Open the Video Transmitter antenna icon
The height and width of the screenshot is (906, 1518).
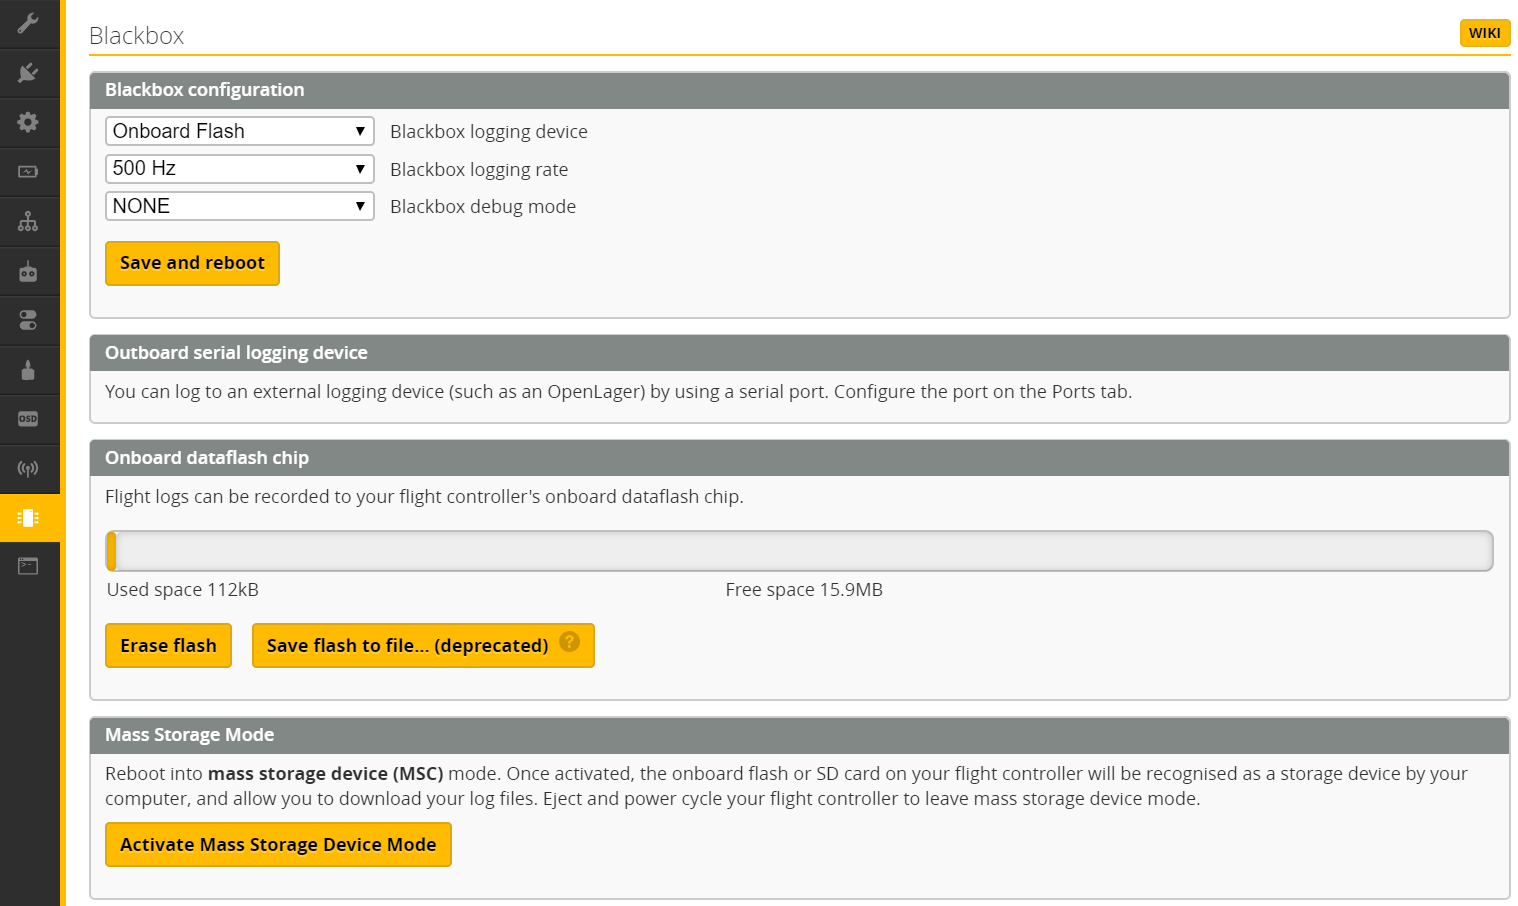(28, 468)
